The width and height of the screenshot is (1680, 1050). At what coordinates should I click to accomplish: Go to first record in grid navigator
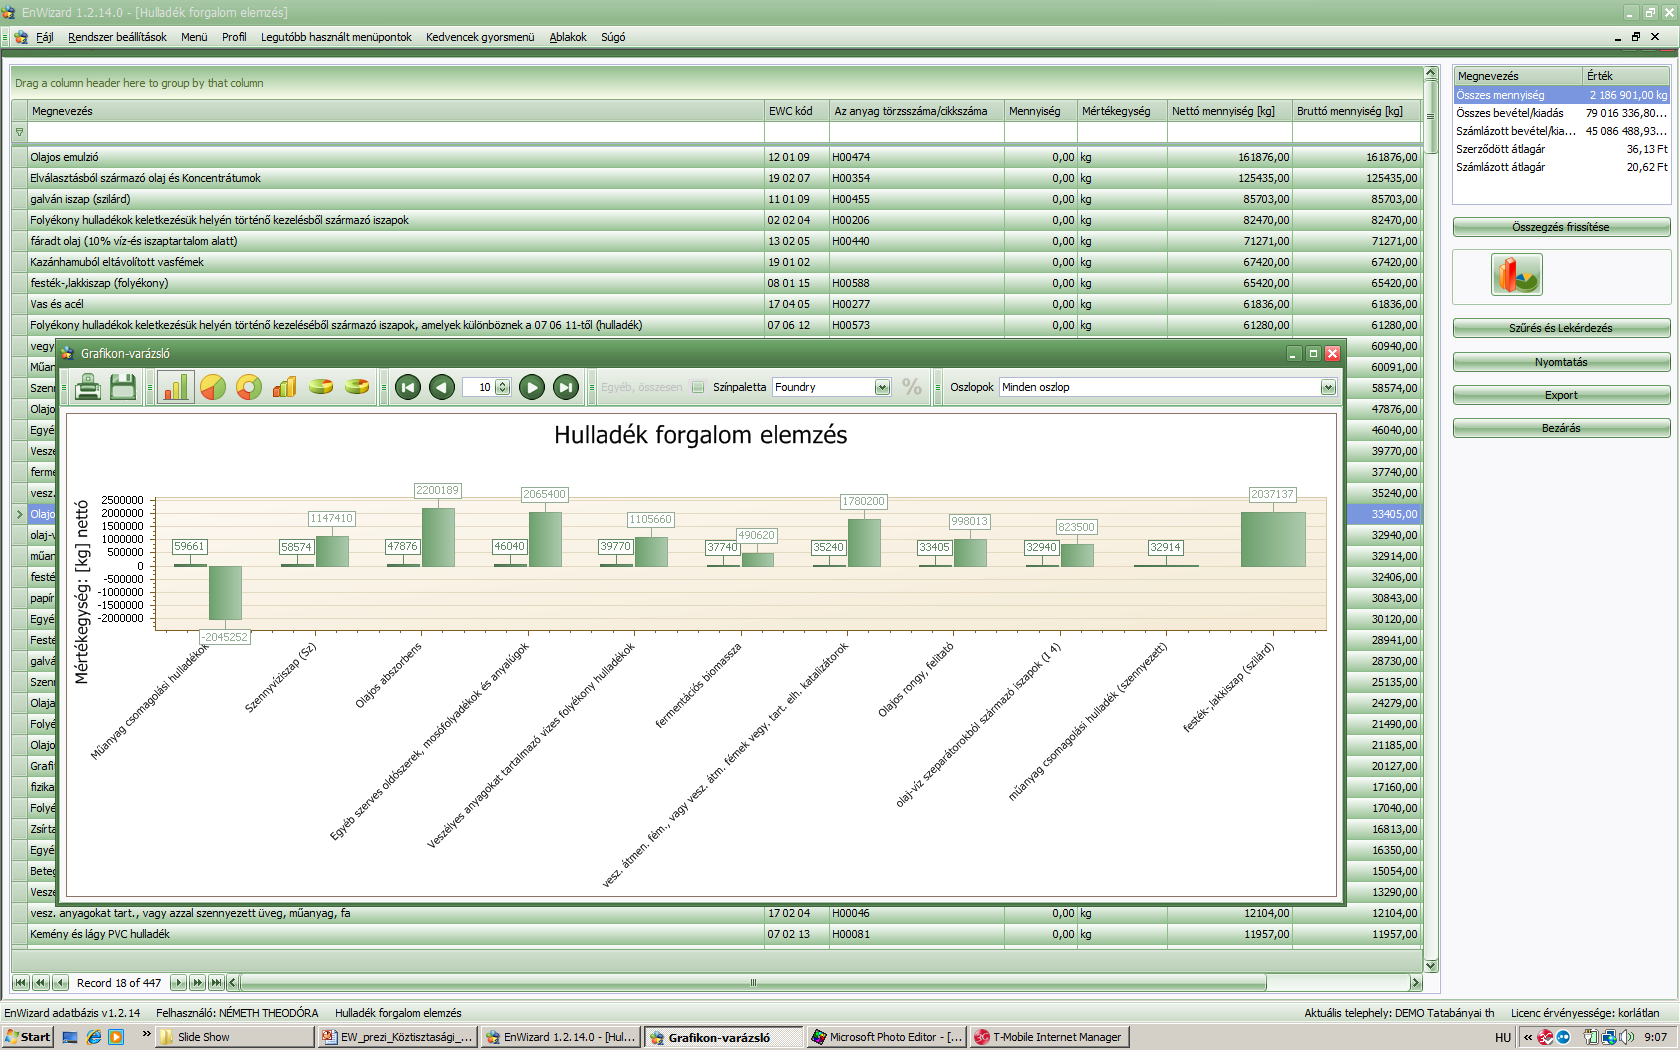(x=21, y=983)
